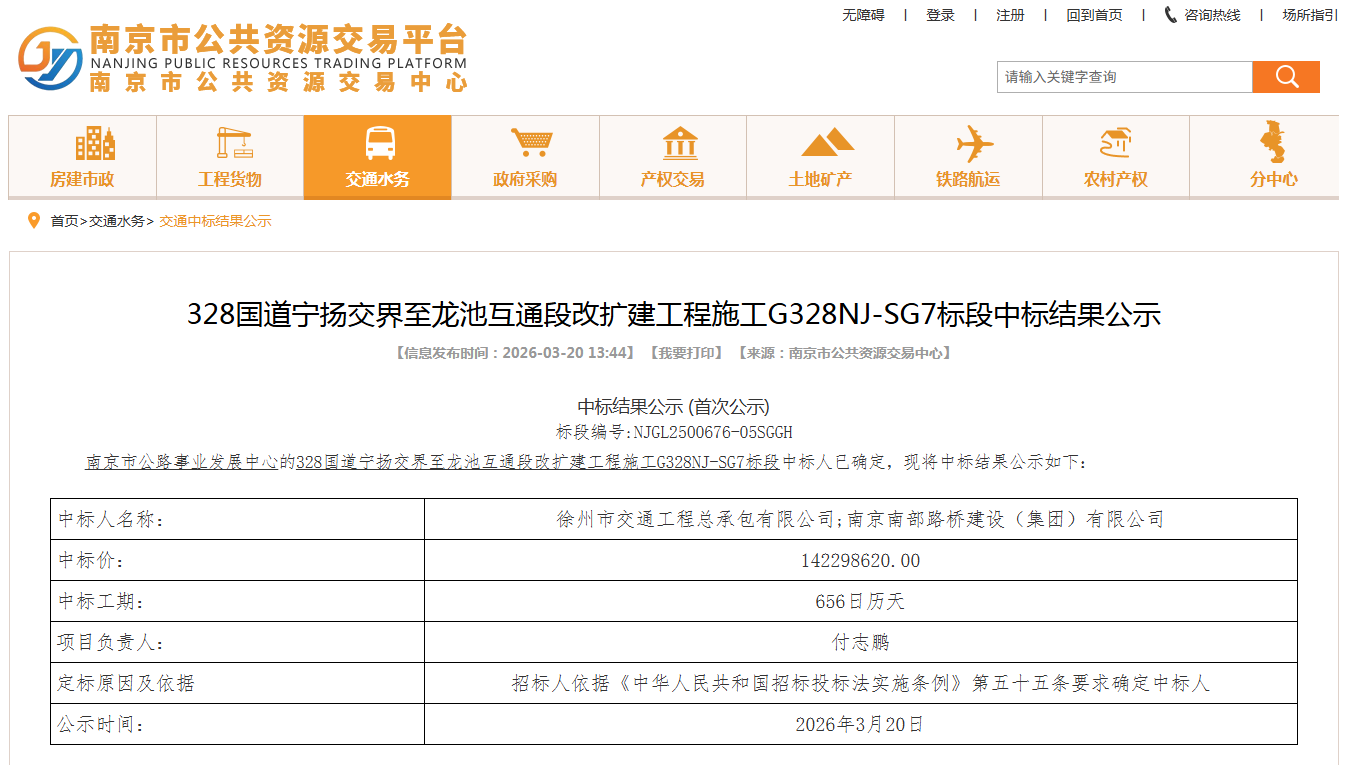The width and height of the screenshot is (1347, 765).
Task: Open the 农村产权 house icon
Action: pos(1115,143)
